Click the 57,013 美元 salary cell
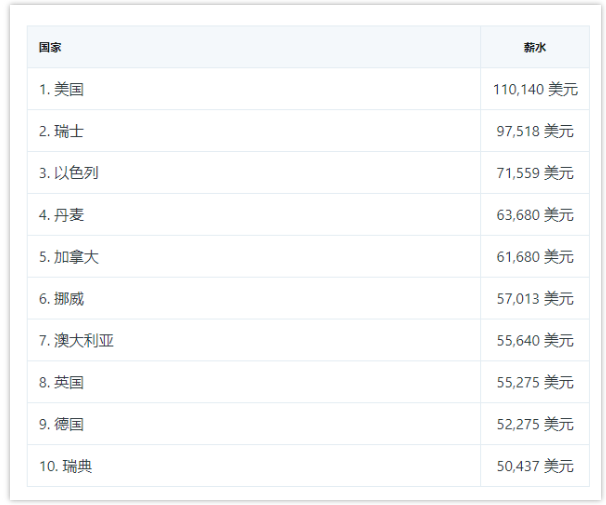This screenshot has height=505, width=606. (x=535, y=298)
